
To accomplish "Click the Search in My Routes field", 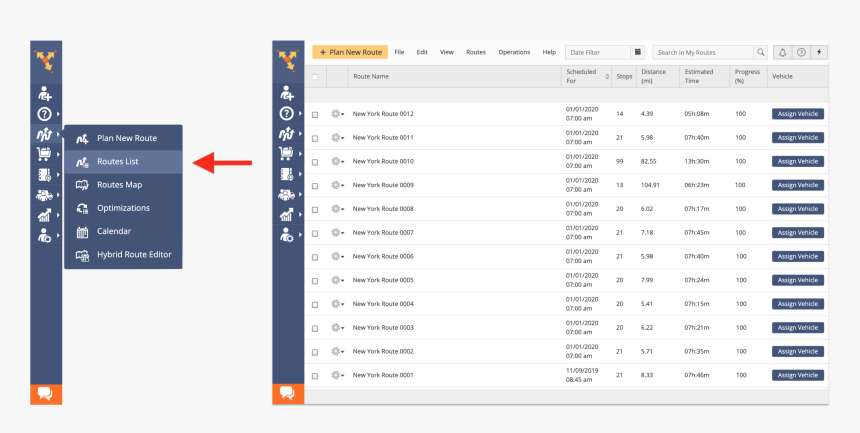I will 703,52.
